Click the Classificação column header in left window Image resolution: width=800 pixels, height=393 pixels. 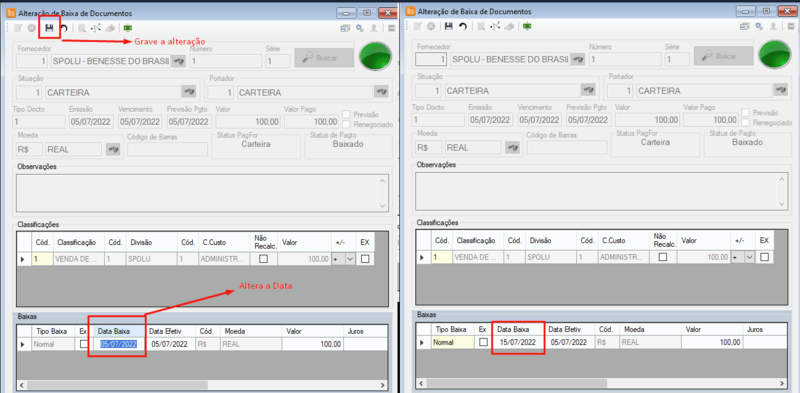(x=79, y=243)
